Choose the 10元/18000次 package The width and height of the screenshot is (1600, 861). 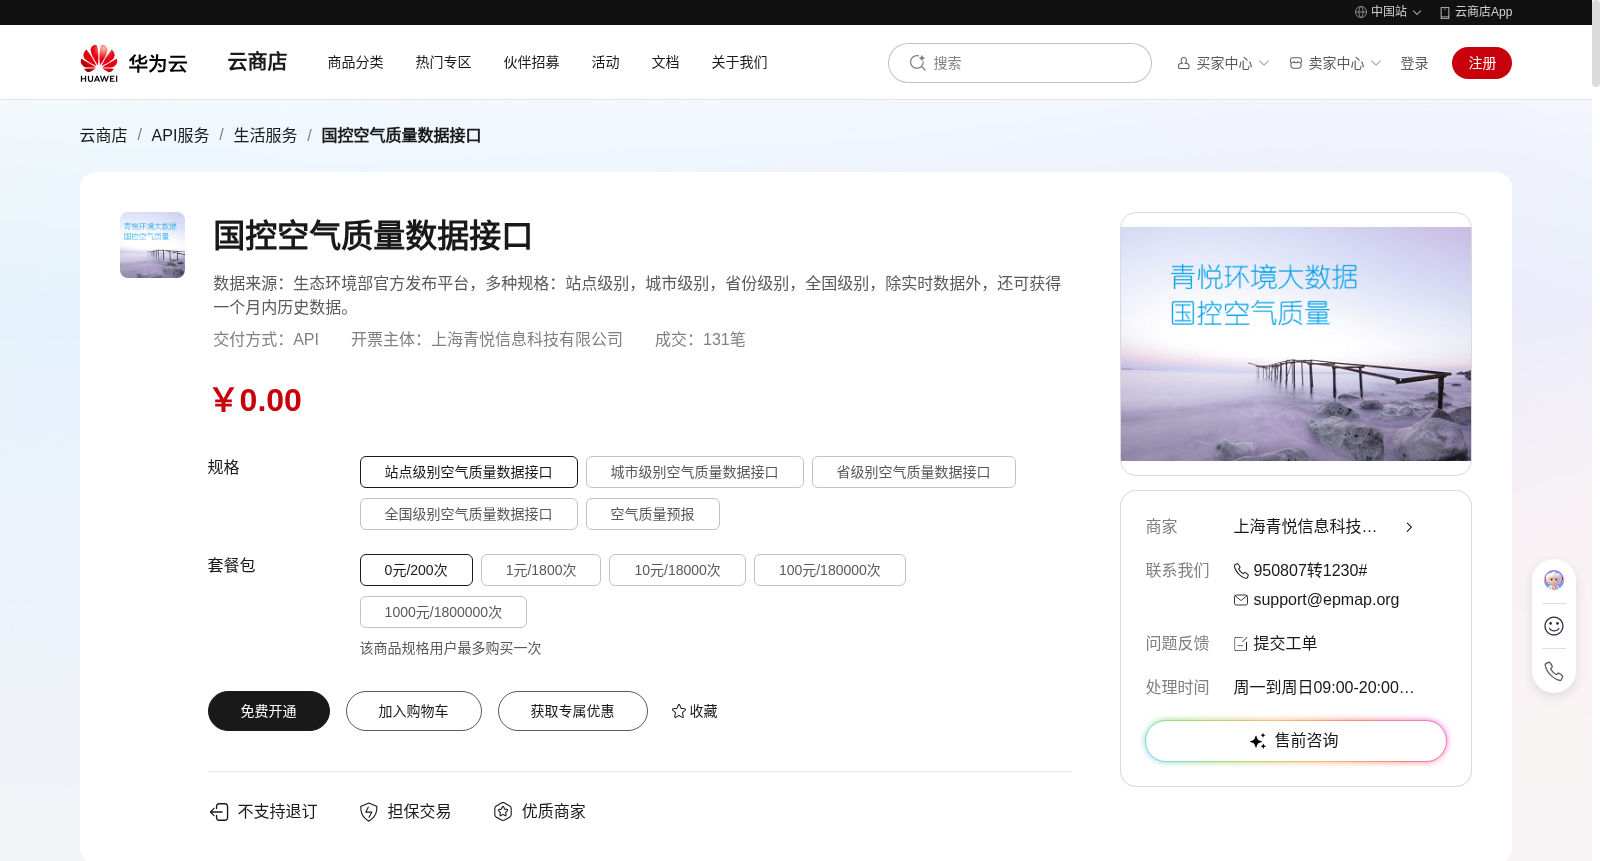point(677,570)
